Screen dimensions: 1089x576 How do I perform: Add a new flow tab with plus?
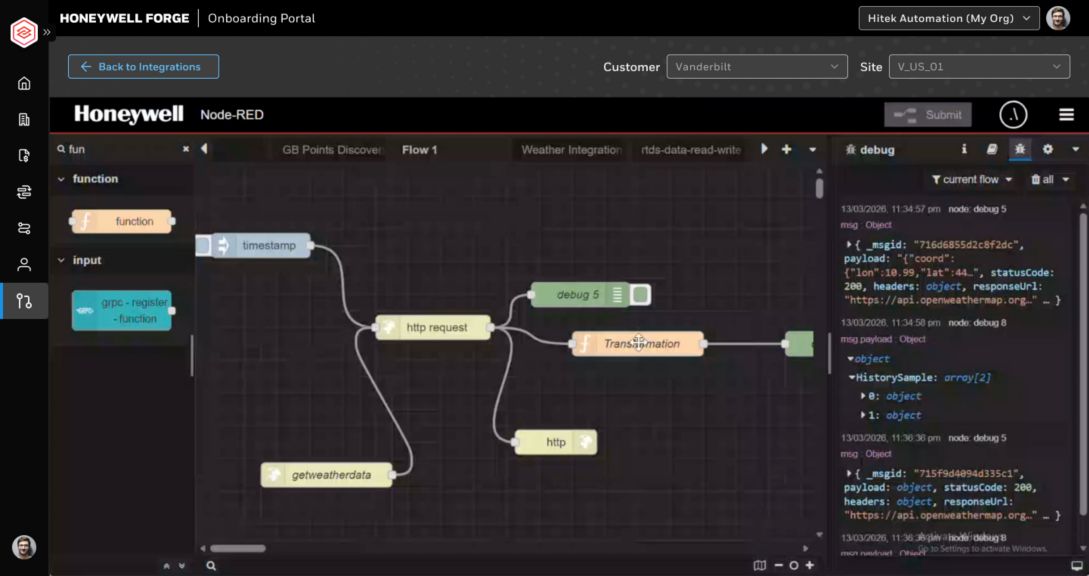786,149
